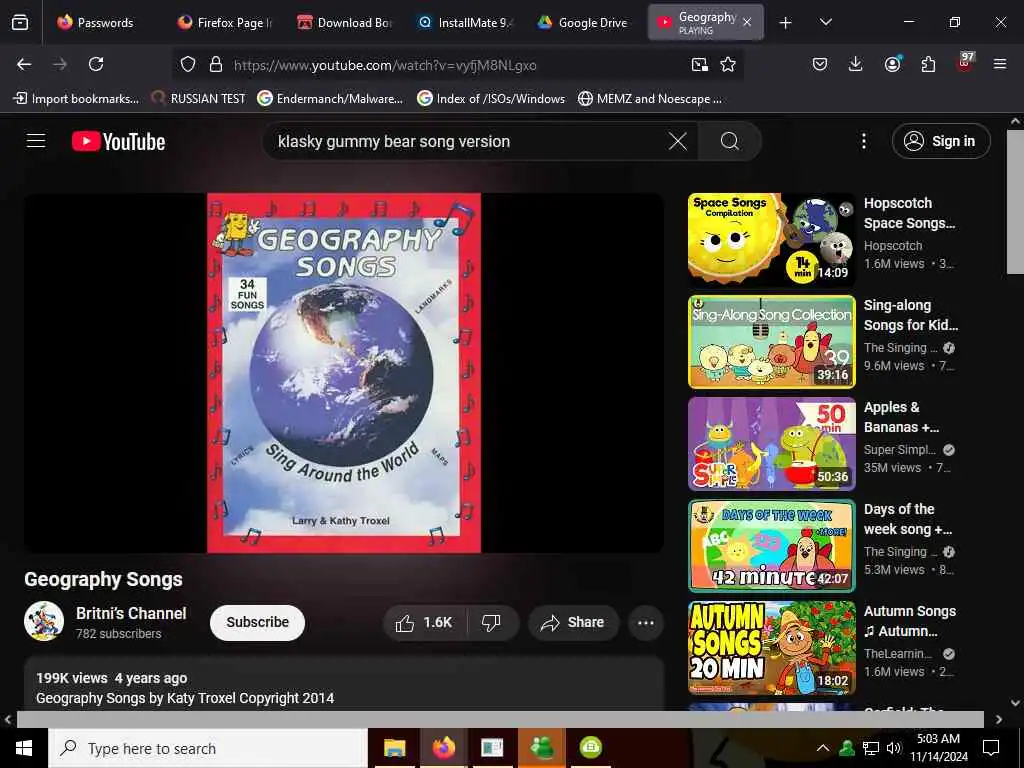Dislike the Geography Songs video
This screenshot has width=1024, height=768.
click(491, 622)
